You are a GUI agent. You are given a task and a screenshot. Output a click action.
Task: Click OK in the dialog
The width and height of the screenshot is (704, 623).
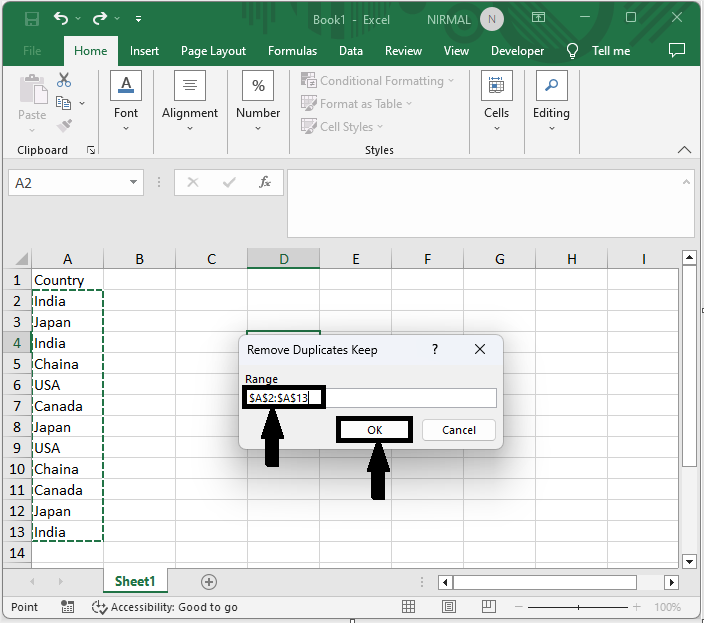(374, 430)
